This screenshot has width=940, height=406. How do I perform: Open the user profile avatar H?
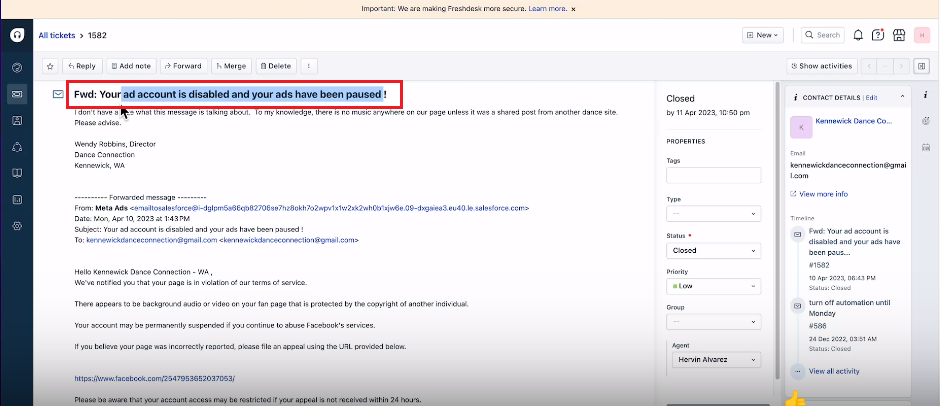(921, 35)
